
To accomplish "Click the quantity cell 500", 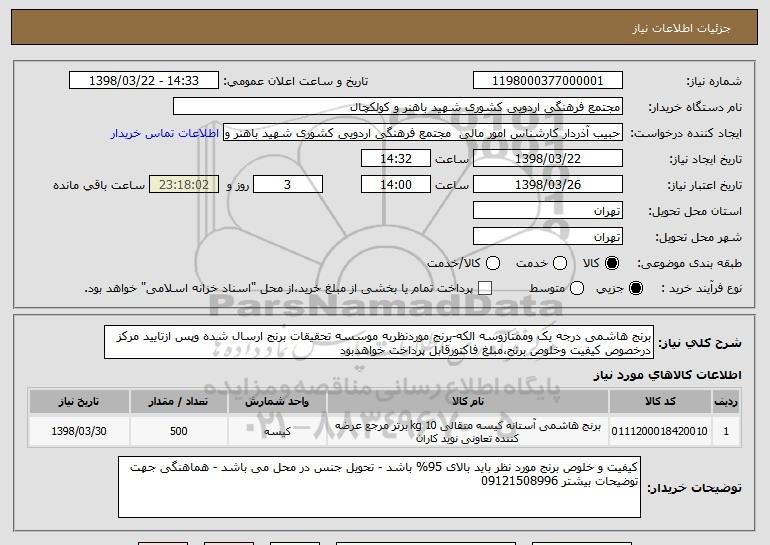I will pos(179,431).
